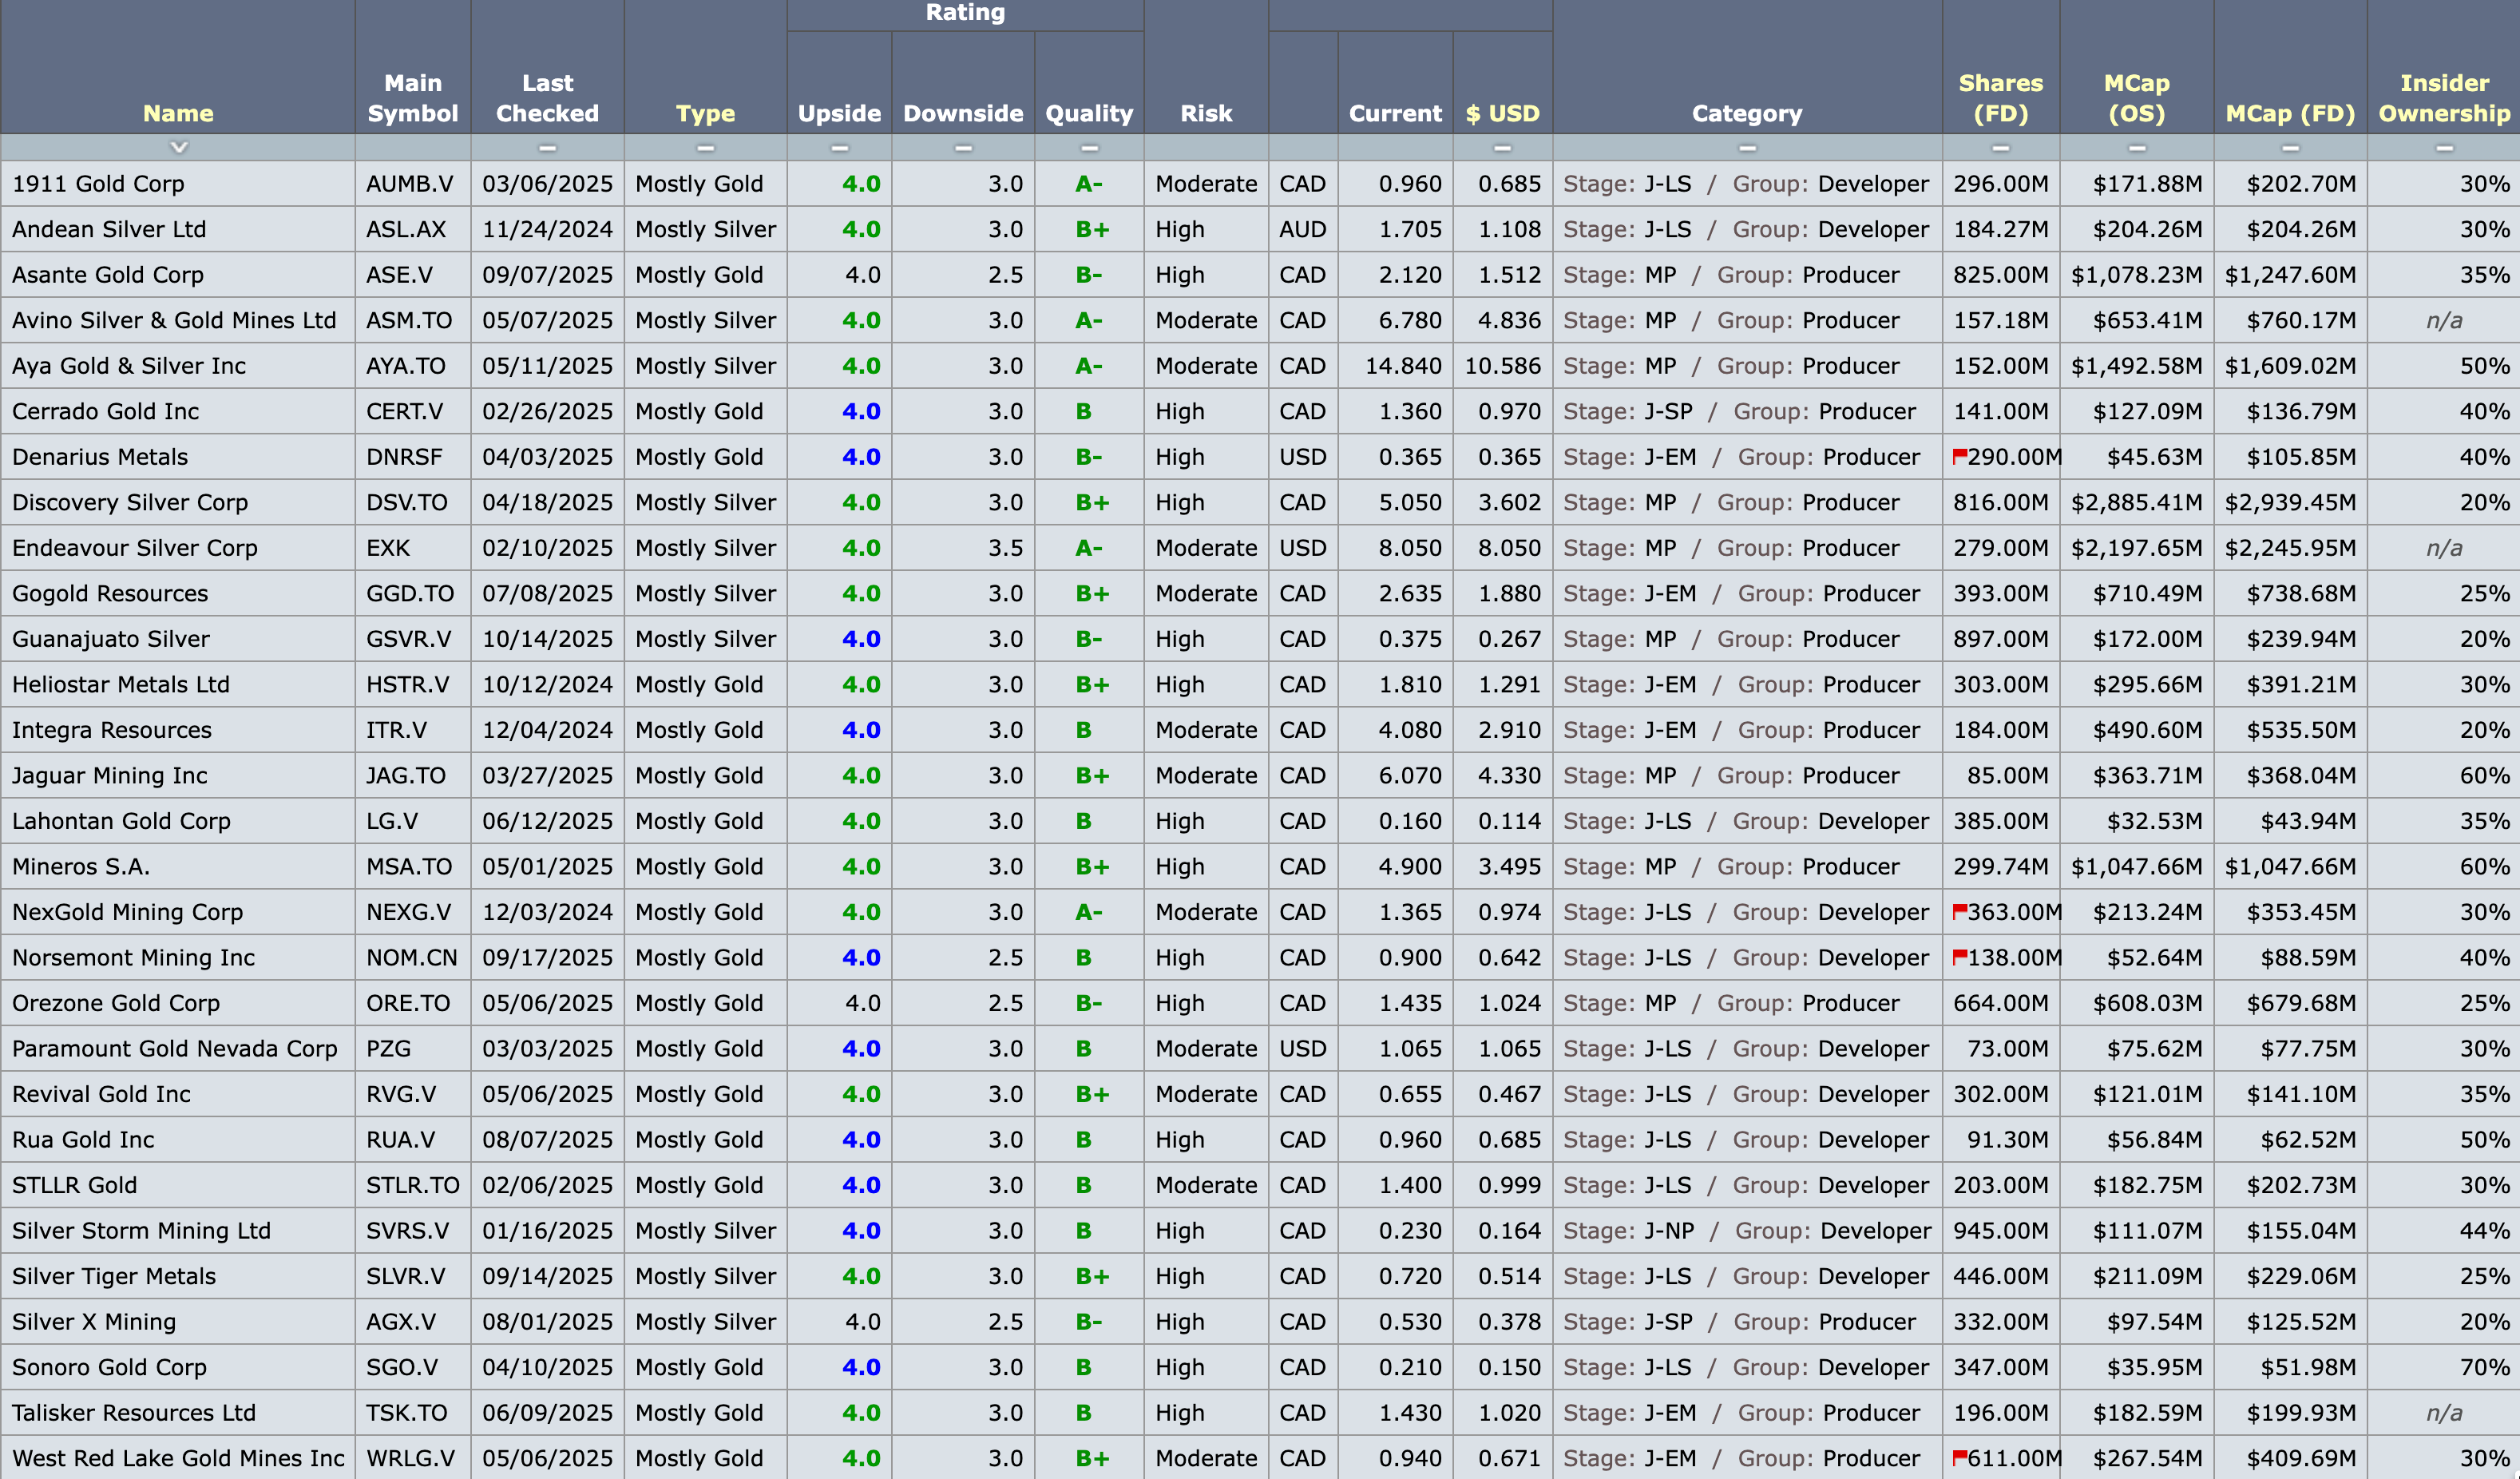The height and width of the screenshot is (1479, 2520).
Task: Click sort indicator under MCap (OS) column
Action: pos(2136,148)
